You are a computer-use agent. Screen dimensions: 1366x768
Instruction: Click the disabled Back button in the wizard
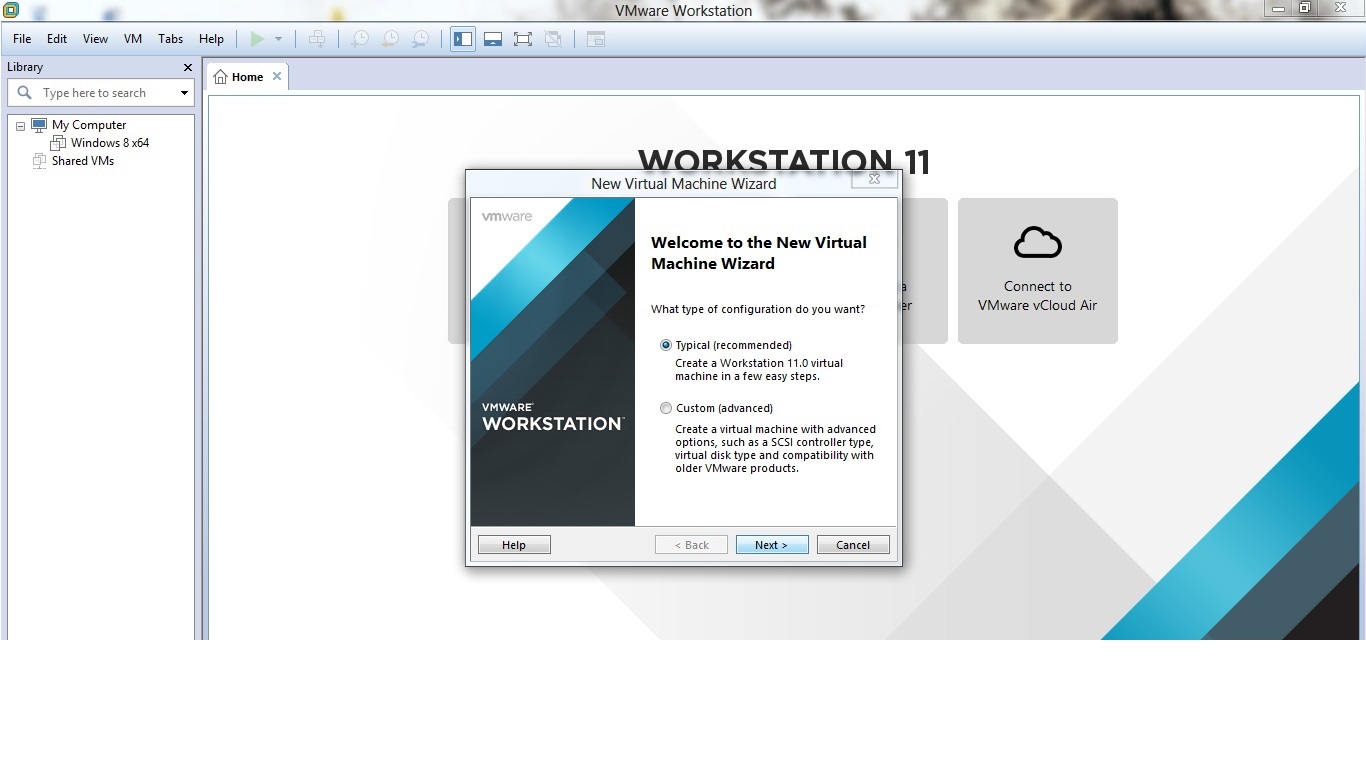(x=691, y=545)
